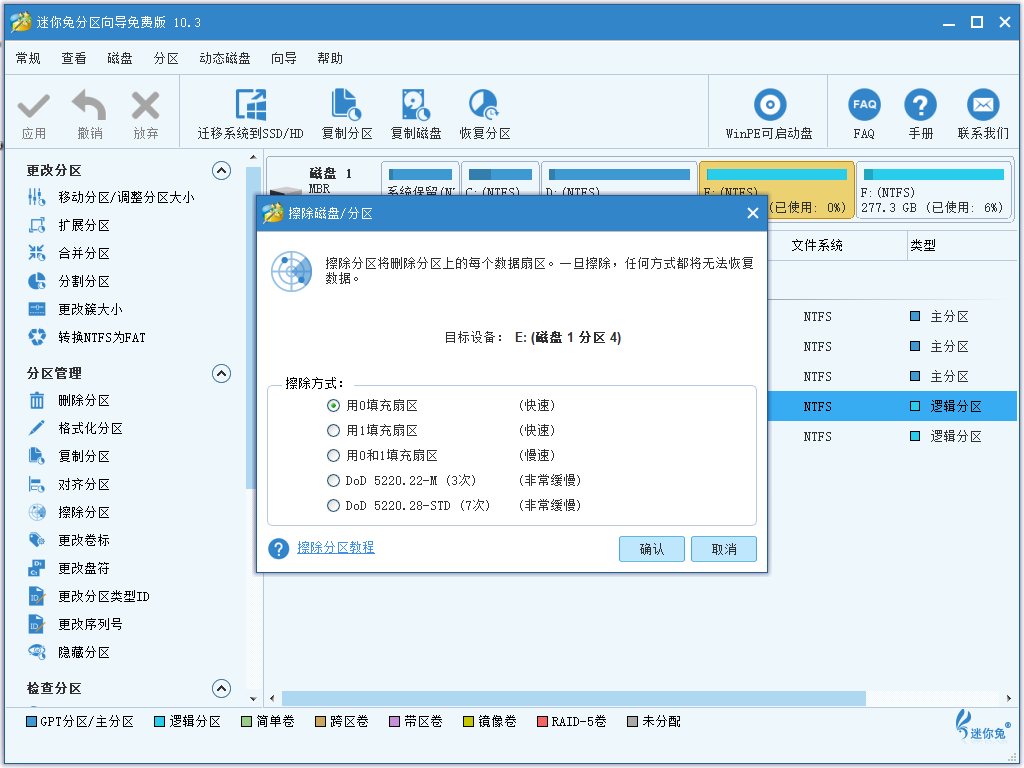This screenshot has width=1024, height=768.
Task: Select DoD 5220.22-M (3次) wipe method
Action: pyautogui.click(x=334, y=481)
